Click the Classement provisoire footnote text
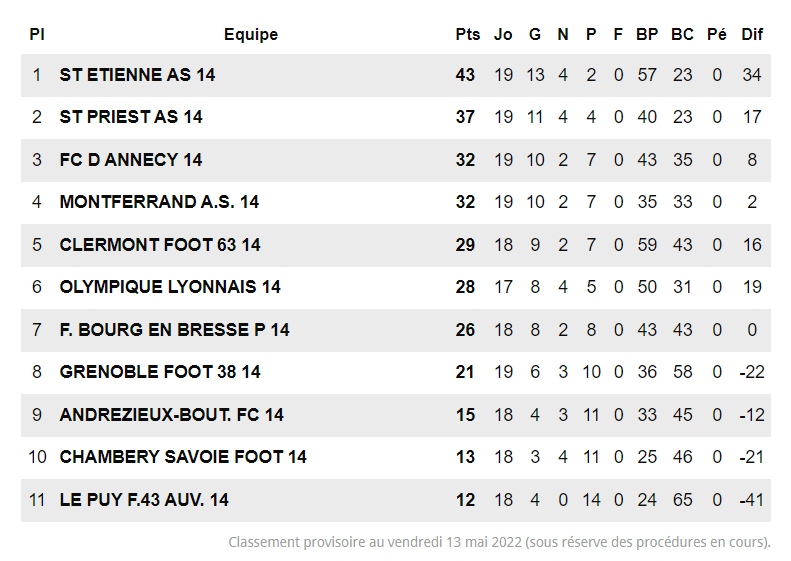The image size is (791, 561). tap(499, 543)
